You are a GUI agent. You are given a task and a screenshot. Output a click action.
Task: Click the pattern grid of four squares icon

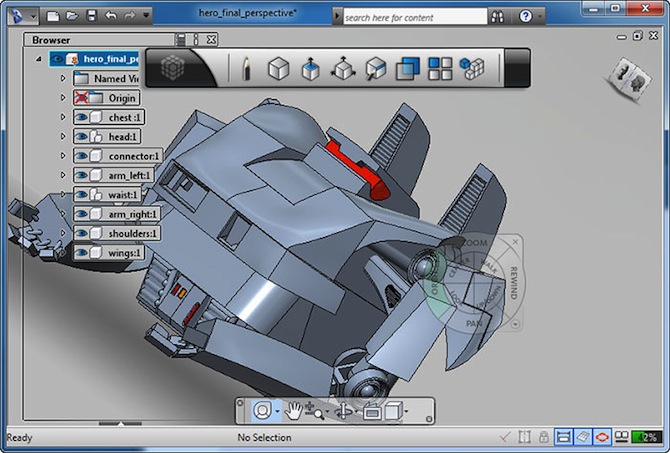point(440,69)
